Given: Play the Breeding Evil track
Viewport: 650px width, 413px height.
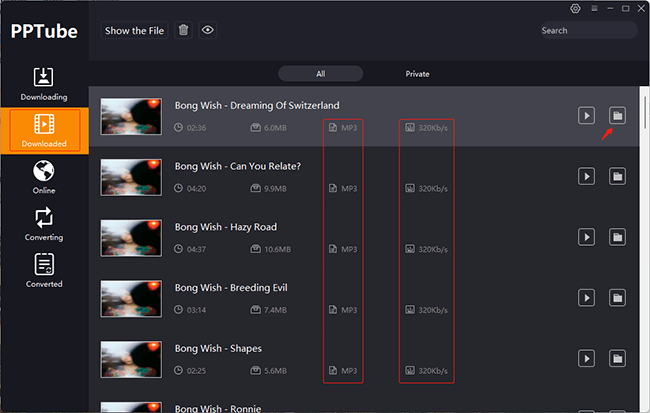Looking at the screenshot, I should point(587,298).
